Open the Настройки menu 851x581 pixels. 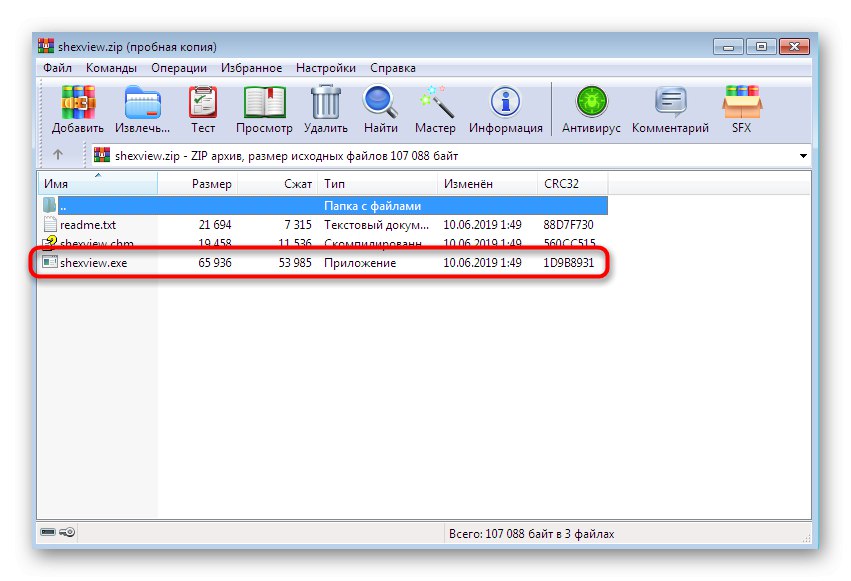point(326,68)
